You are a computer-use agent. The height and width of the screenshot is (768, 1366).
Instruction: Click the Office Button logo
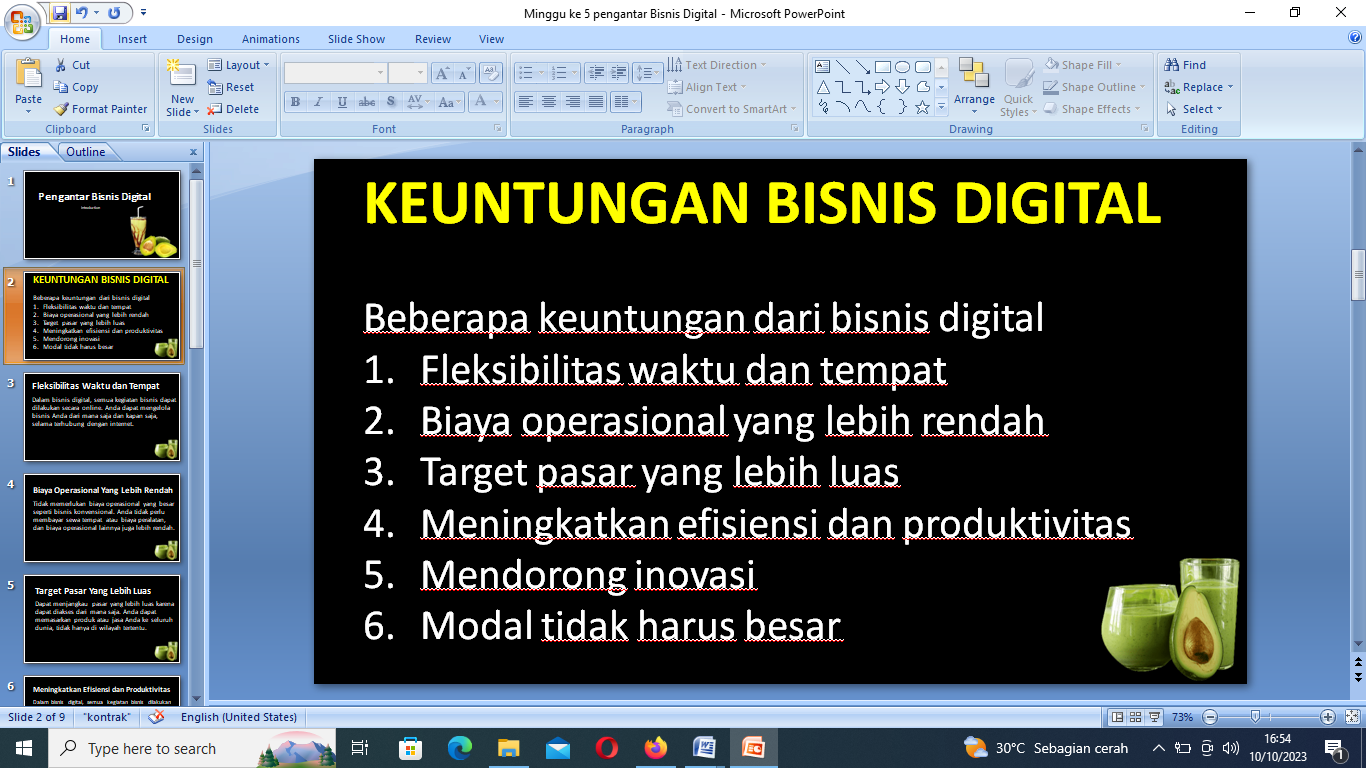point(22,18)
